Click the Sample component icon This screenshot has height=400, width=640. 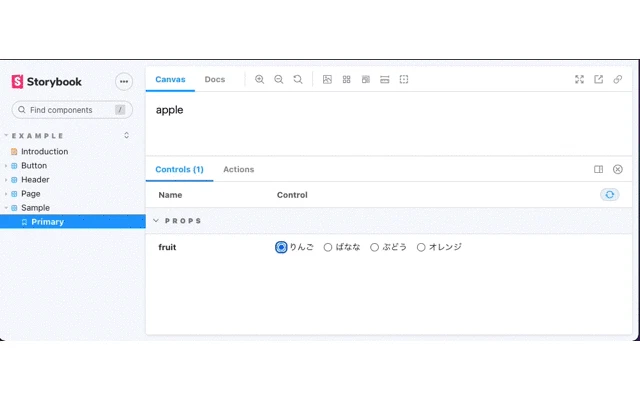(x=14, y=208)
